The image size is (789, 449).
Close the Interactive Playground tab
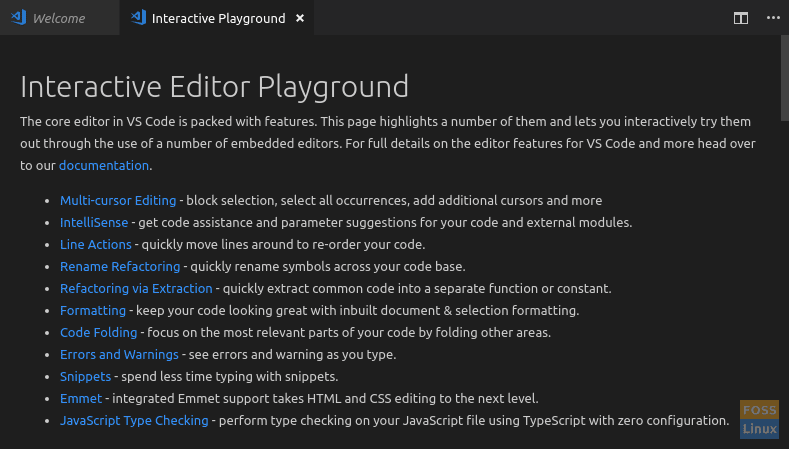[x=300, y=18]
